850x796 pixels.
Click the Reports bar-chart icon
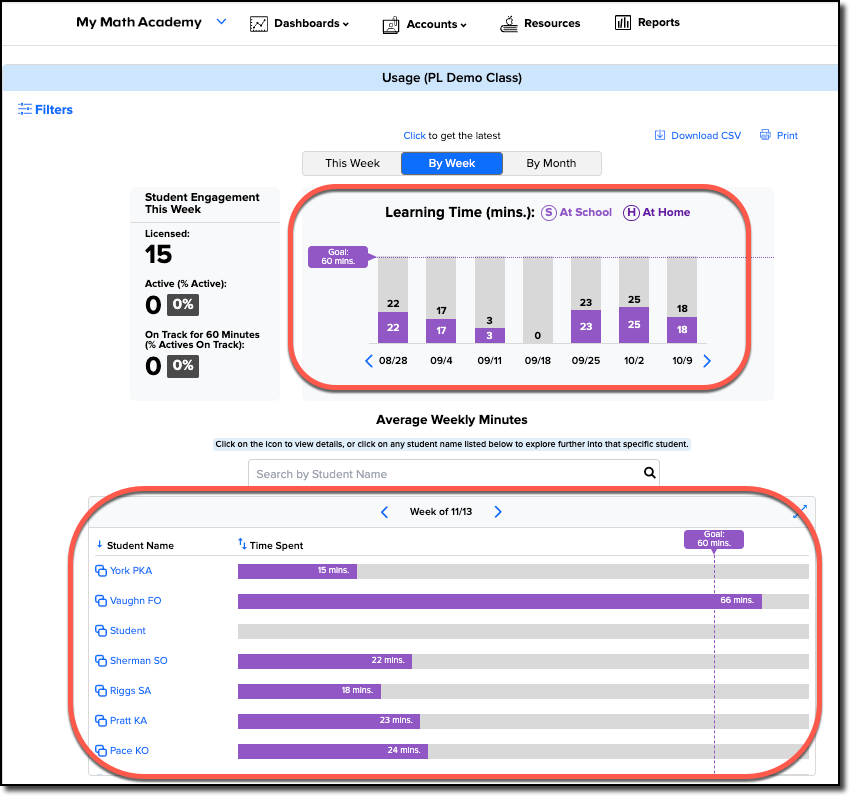pos(623,22)
